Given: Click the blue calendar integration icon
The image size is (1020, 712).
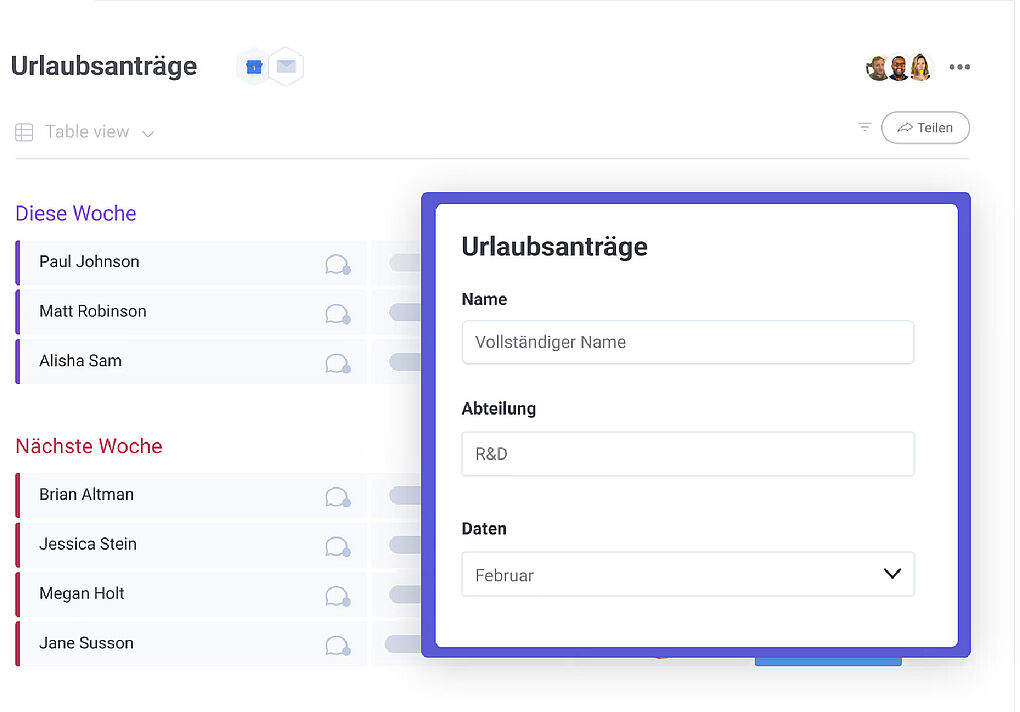Looking at the screenshot, I should (x=253, y=67).
